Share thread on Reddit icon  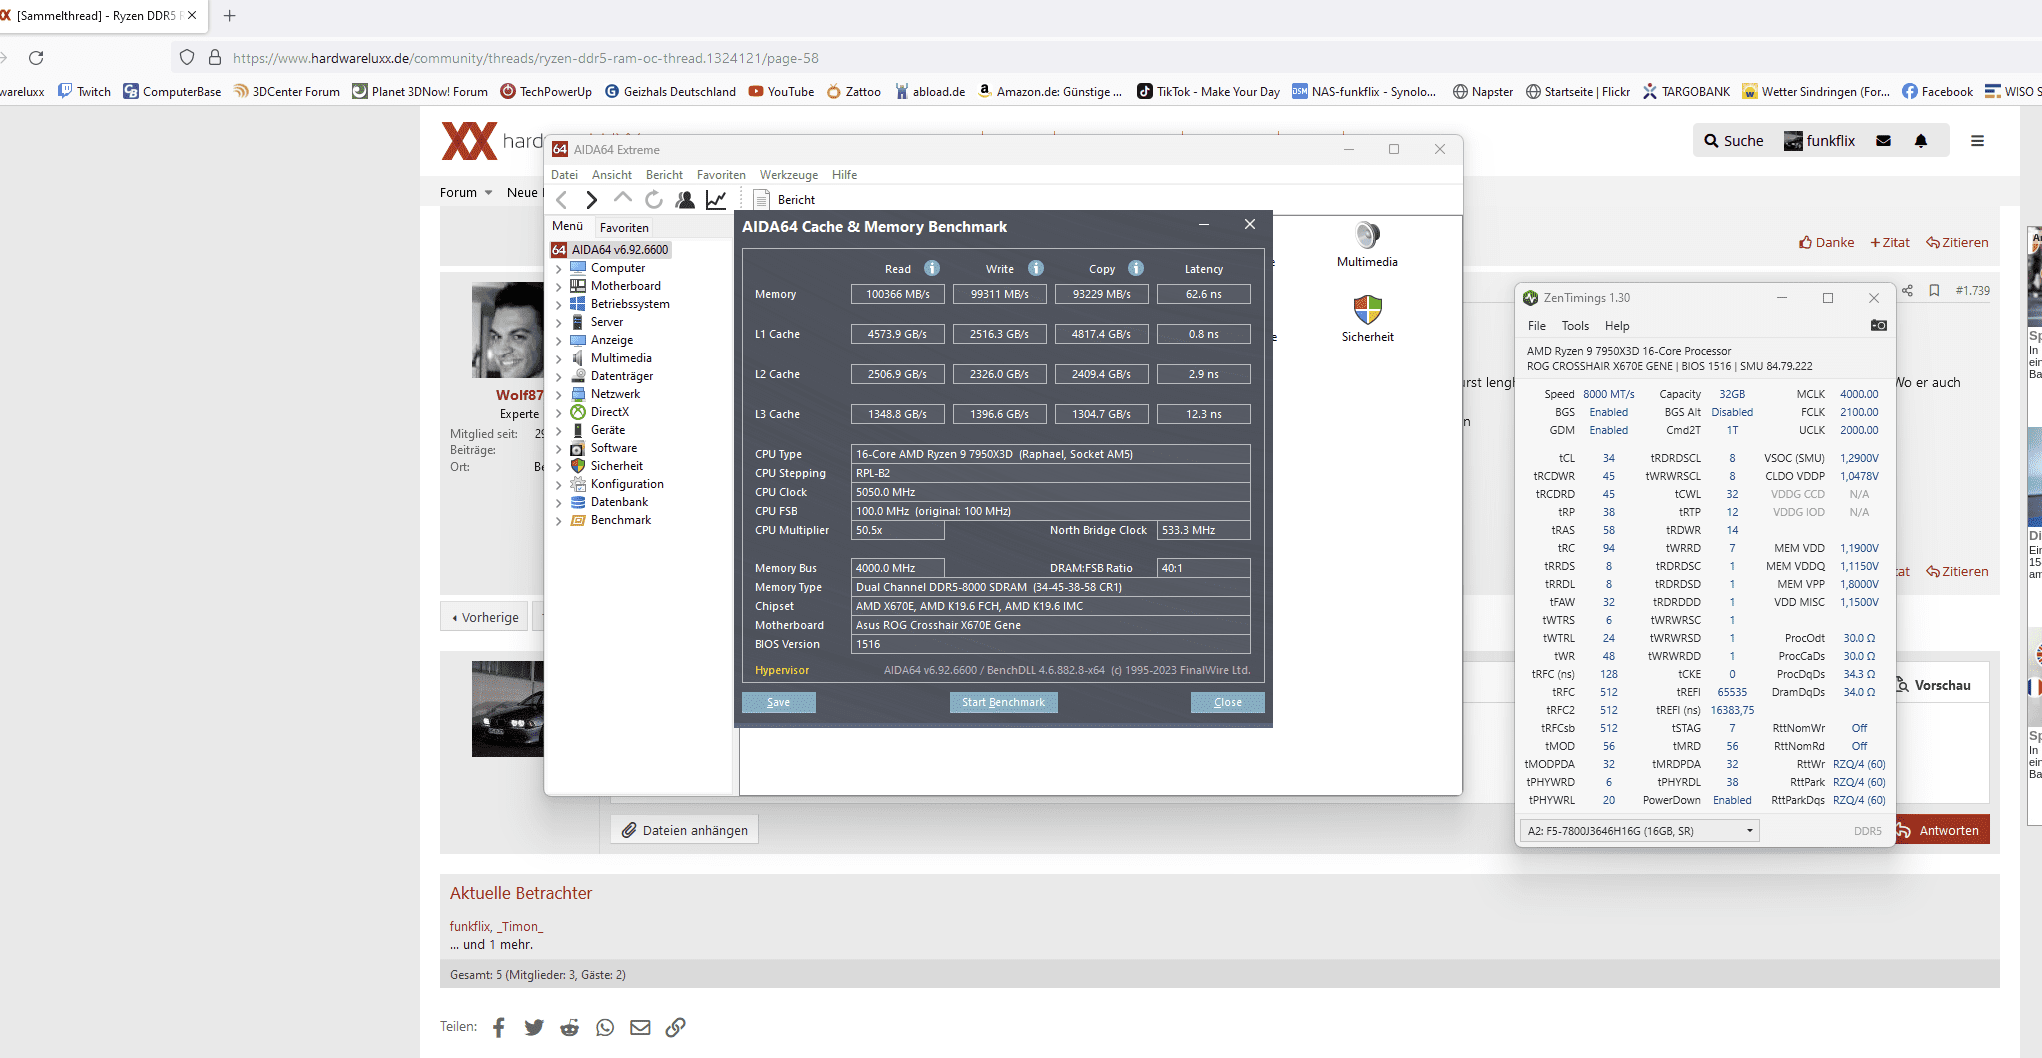(x=570, y=1027)
